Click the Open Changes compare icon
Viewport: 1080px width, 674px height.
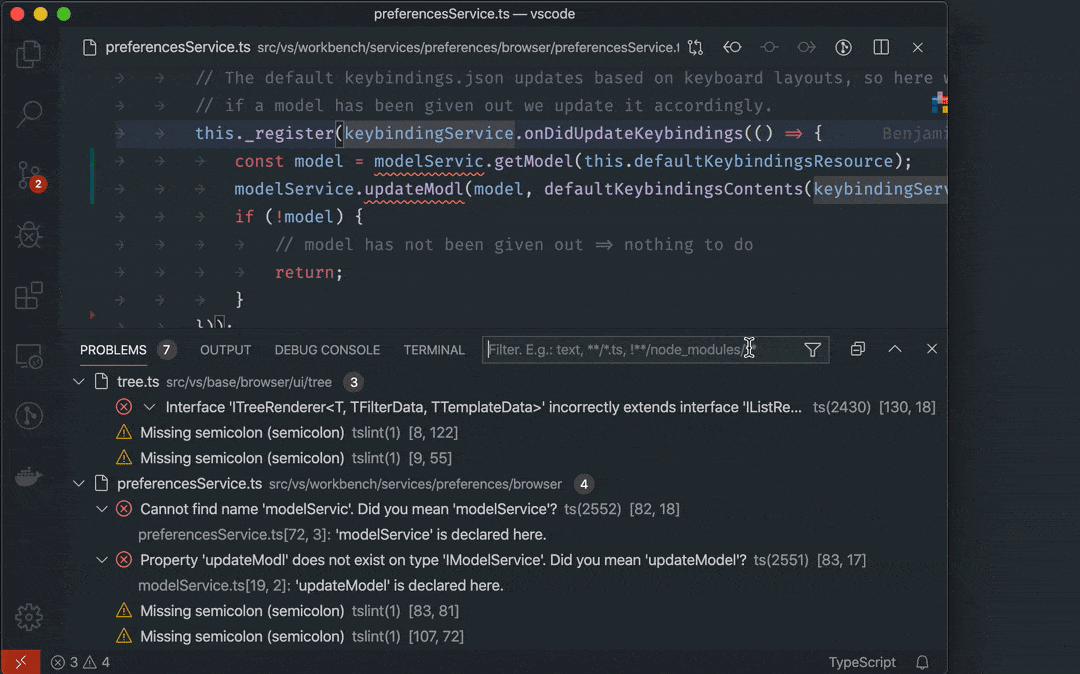696,47
